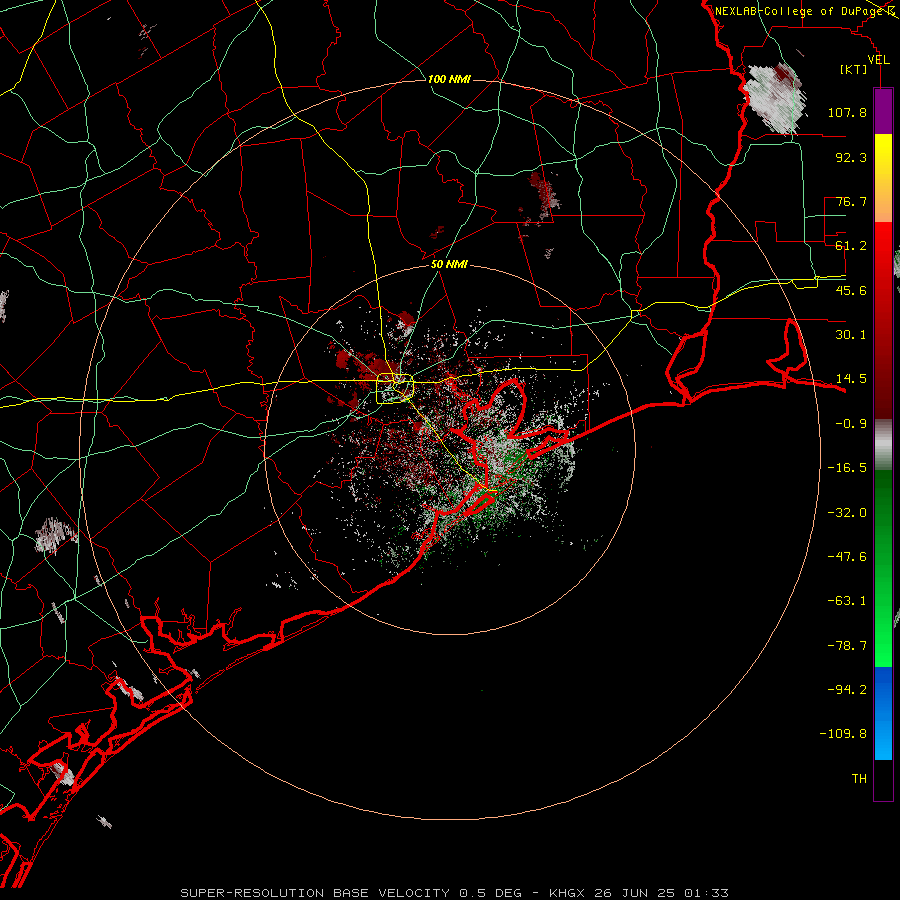Click the -0.9 velocity scale value
This screenshot has height=900, width=900.
(851, 424)
